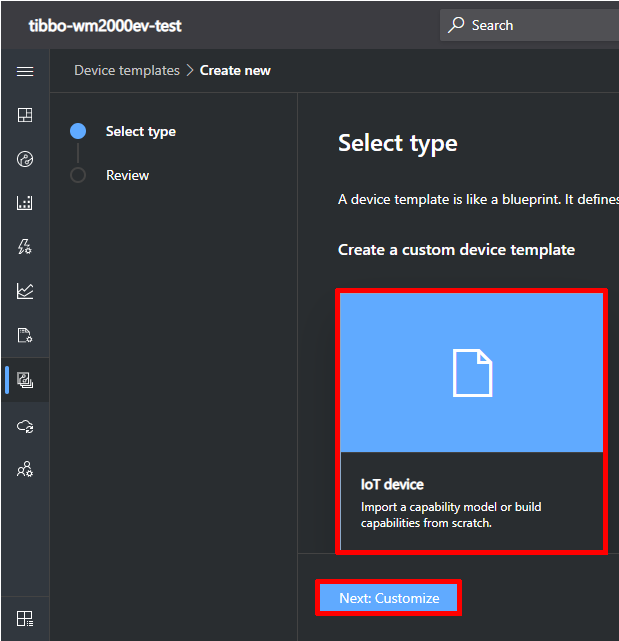This screenshot has width=619, height=641.
Task: Click the tibbo-wm2000ev-test application title
Action: coord(105,26)
